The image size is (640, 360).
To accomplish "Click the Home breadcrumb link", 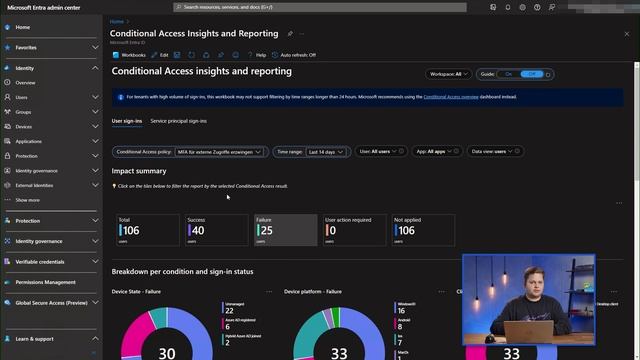I will [x=116, y=22].
